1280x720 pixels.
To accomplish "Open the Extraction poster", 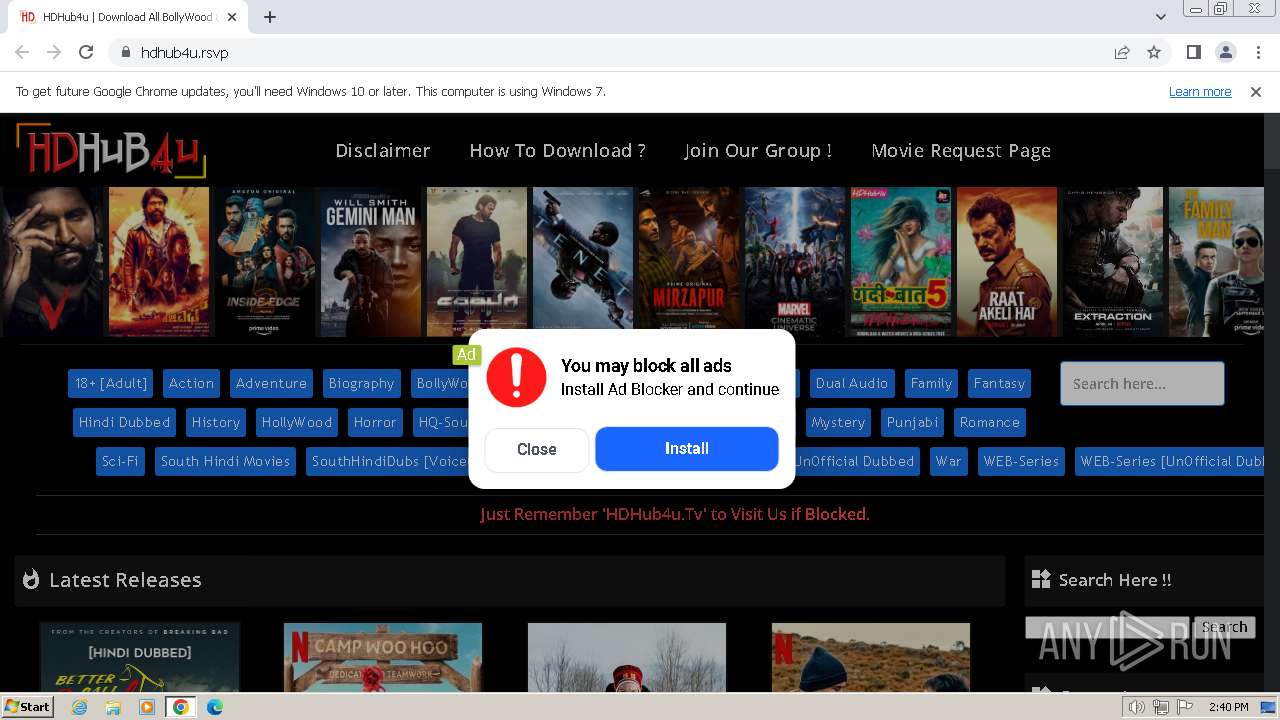I will tap(1113, 262).
